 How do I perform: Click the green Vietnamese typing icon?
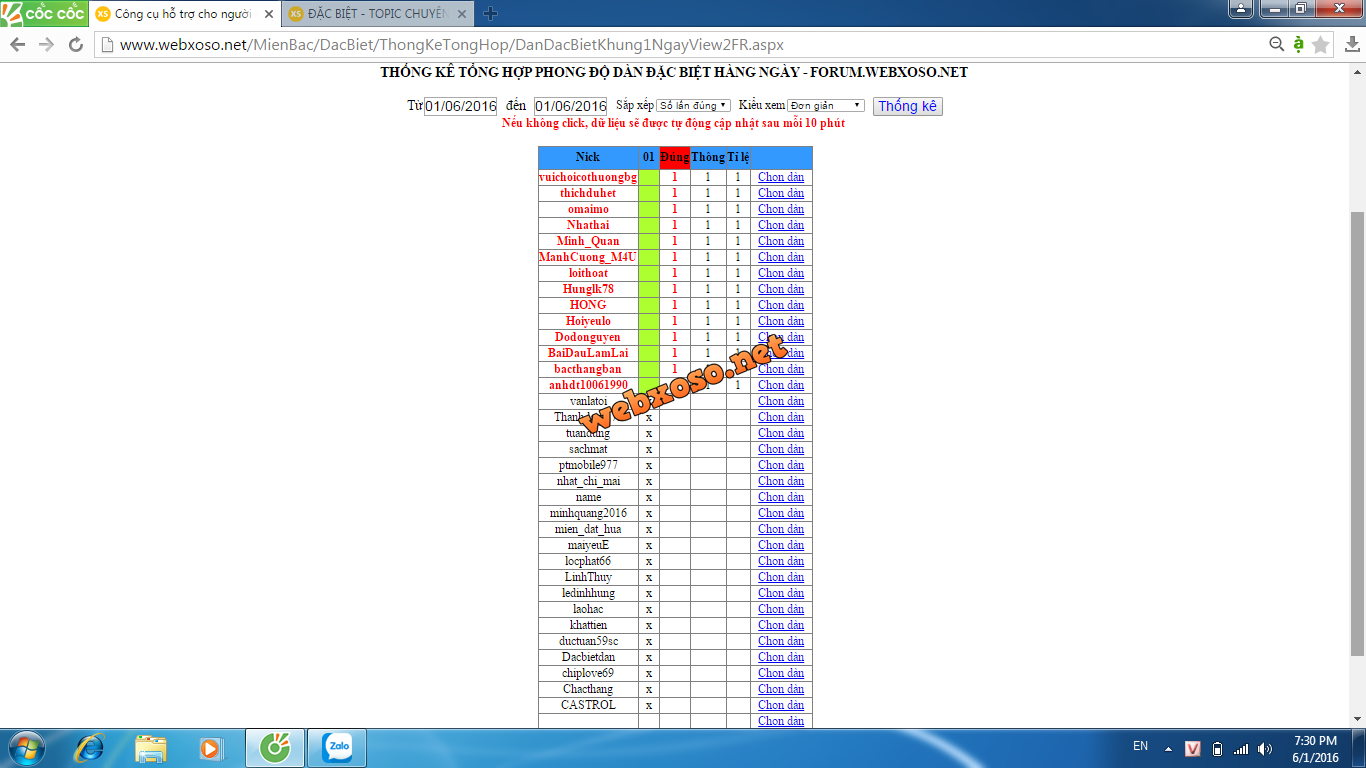[x=1298, y=44]
